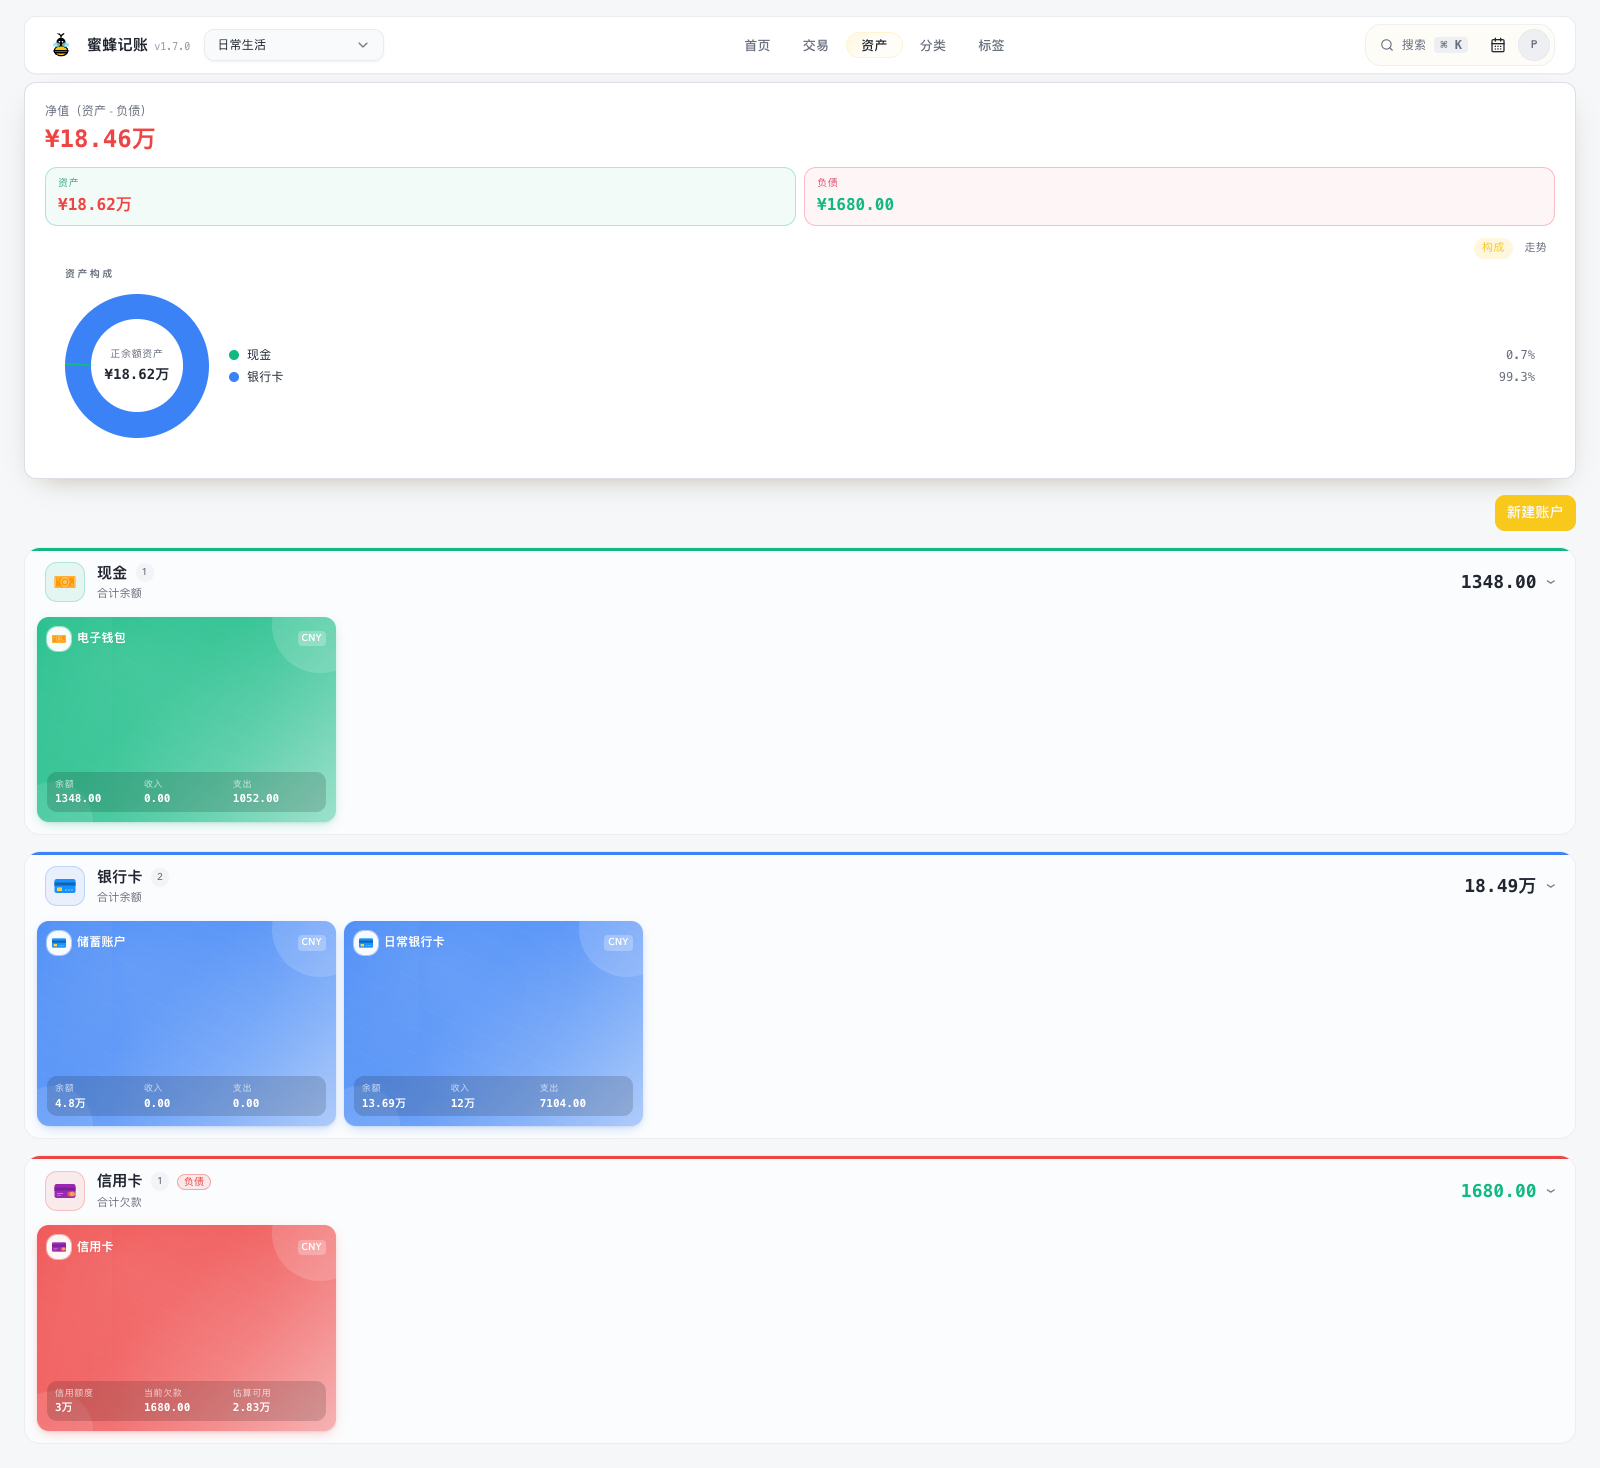Click the CNY badge on 信用卡 card

pos(312,1247)
